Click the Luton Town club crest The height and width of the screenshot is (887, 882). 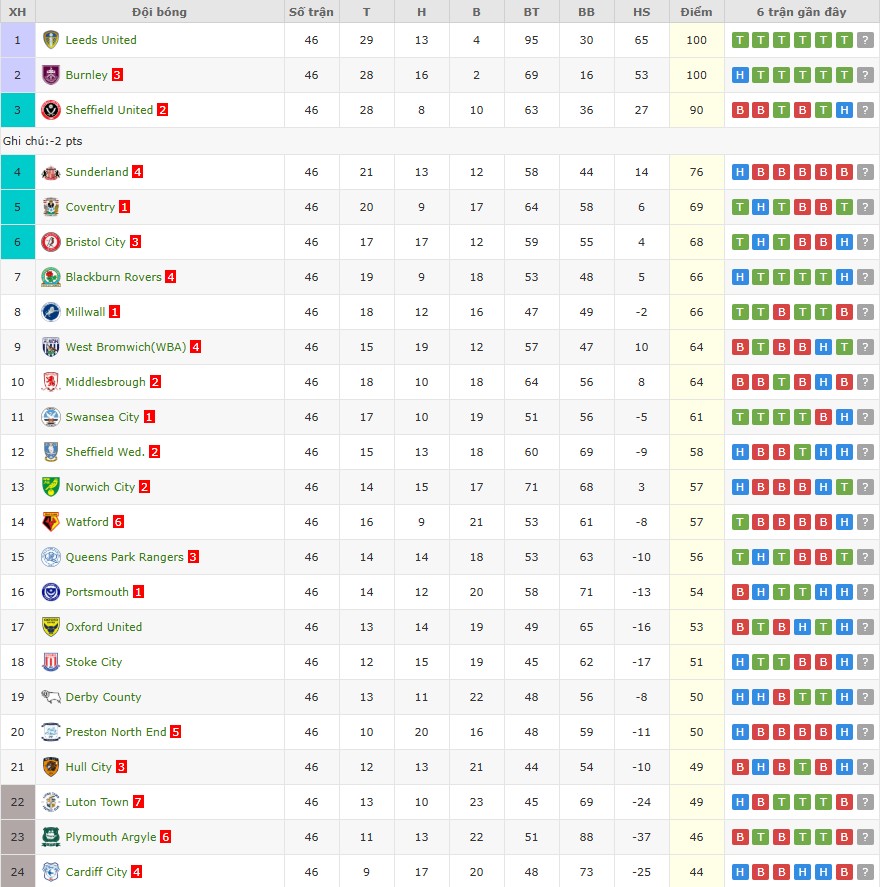pos(51,802)
